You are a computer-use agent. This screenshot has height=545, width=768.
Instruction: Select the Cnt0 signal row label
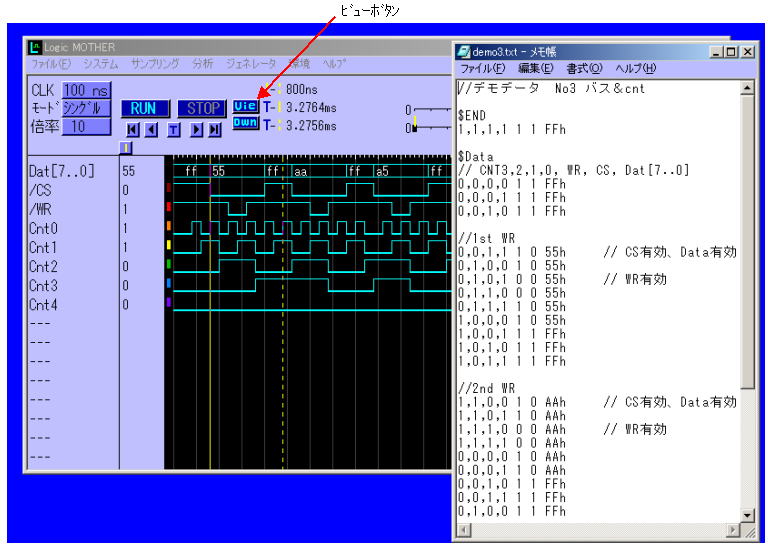(x=44, y=228)
